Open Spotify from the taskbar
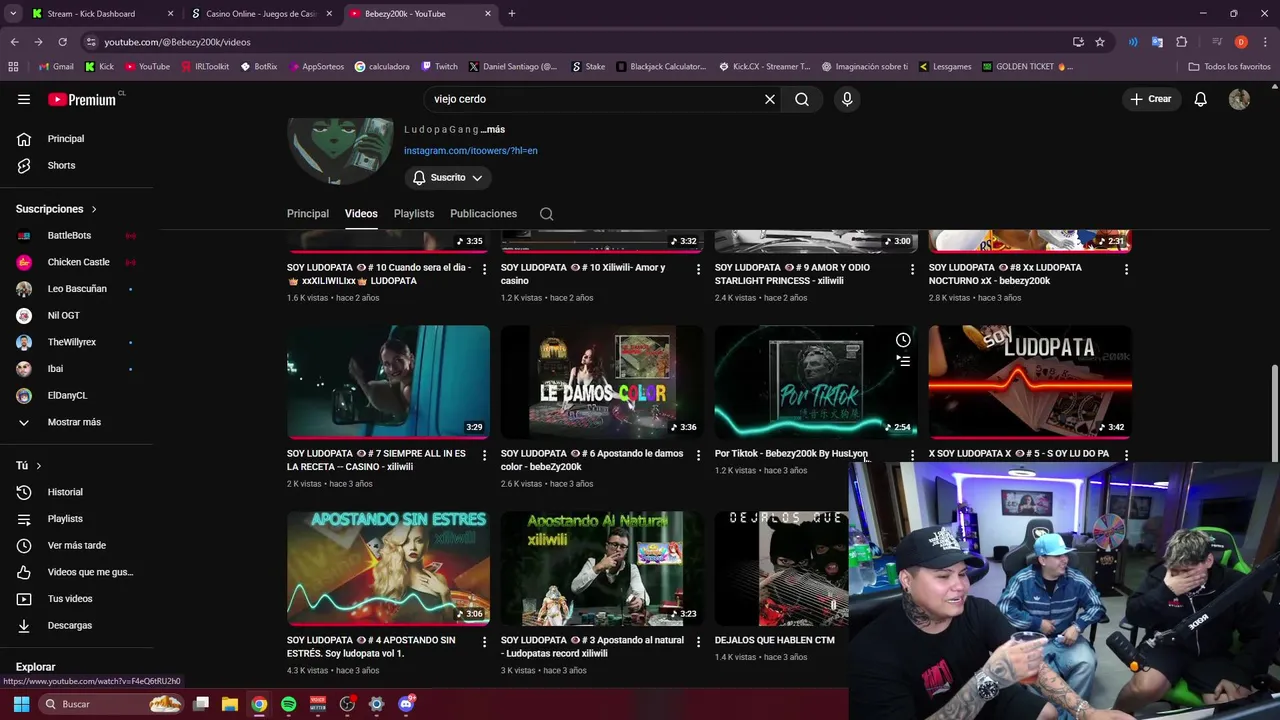Screen dimensions: 1280x720 (x=288, y=704)
